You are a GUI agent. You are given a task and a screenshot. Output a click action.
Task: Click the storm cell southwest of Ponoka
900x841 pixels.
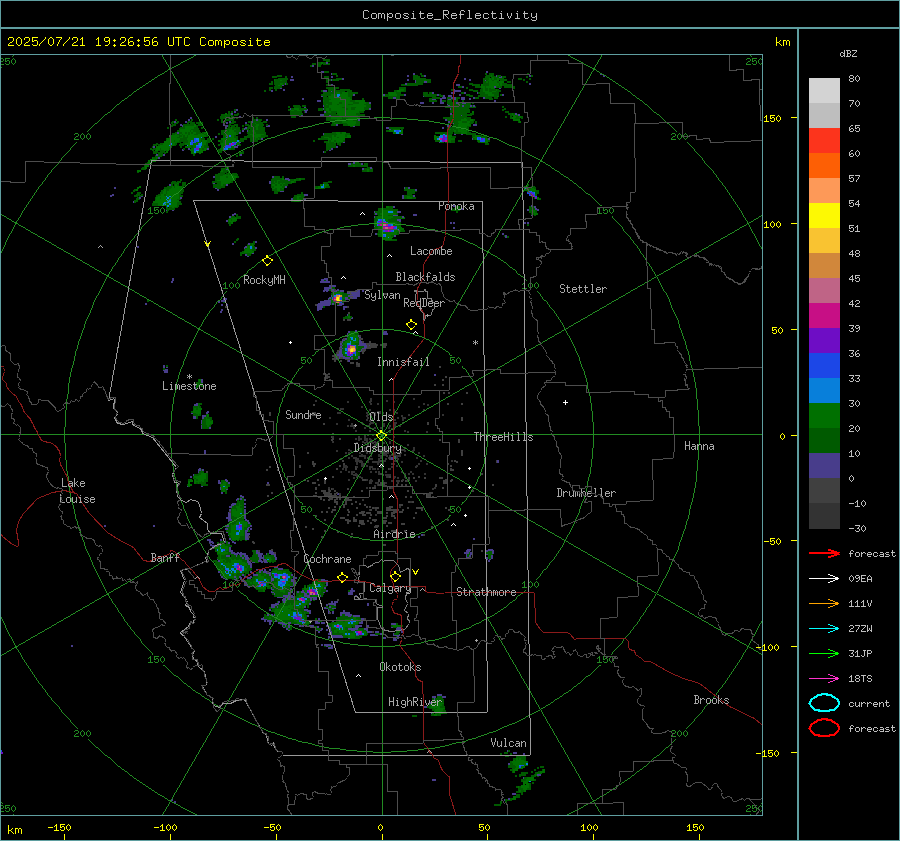point(388,226)
